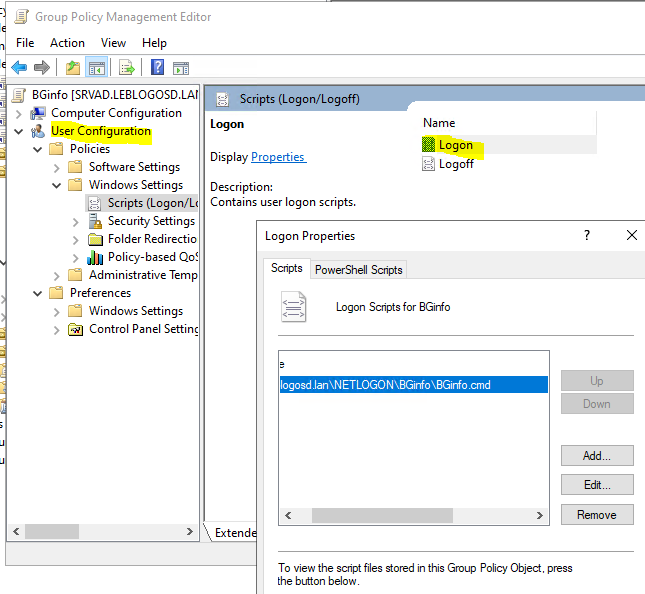Expand the Computer Configuration node

tap(19, 113)
